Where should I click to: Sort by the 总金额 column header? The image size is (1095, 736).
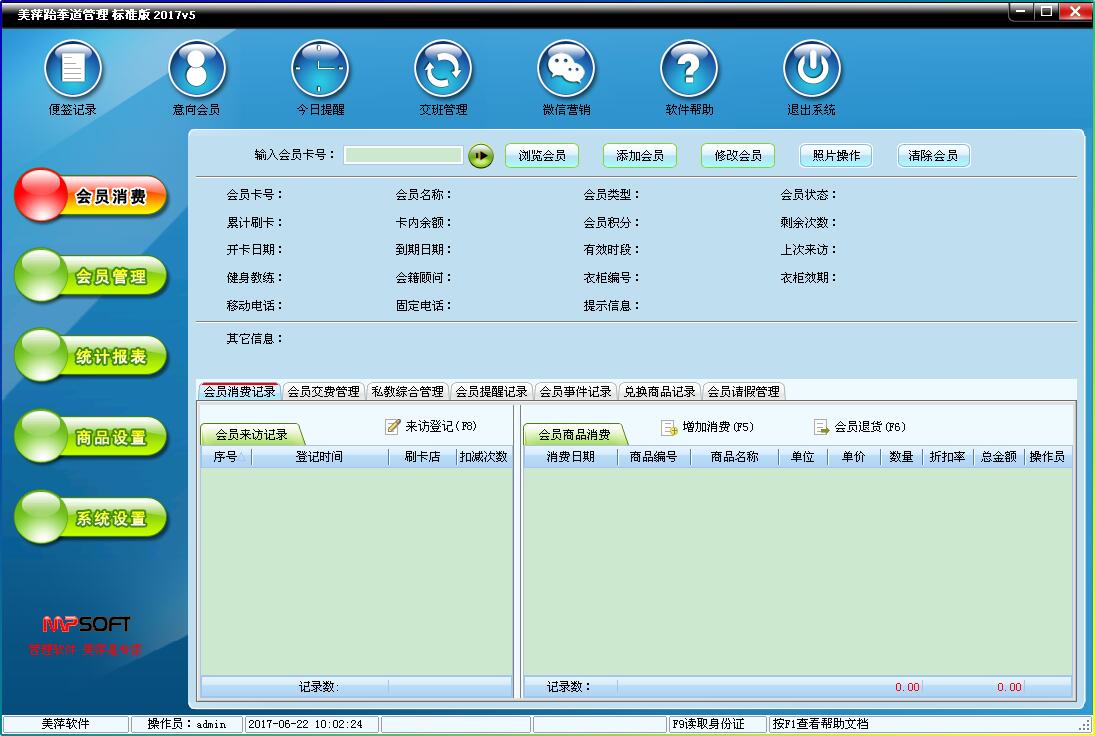[x=999, y=457]
